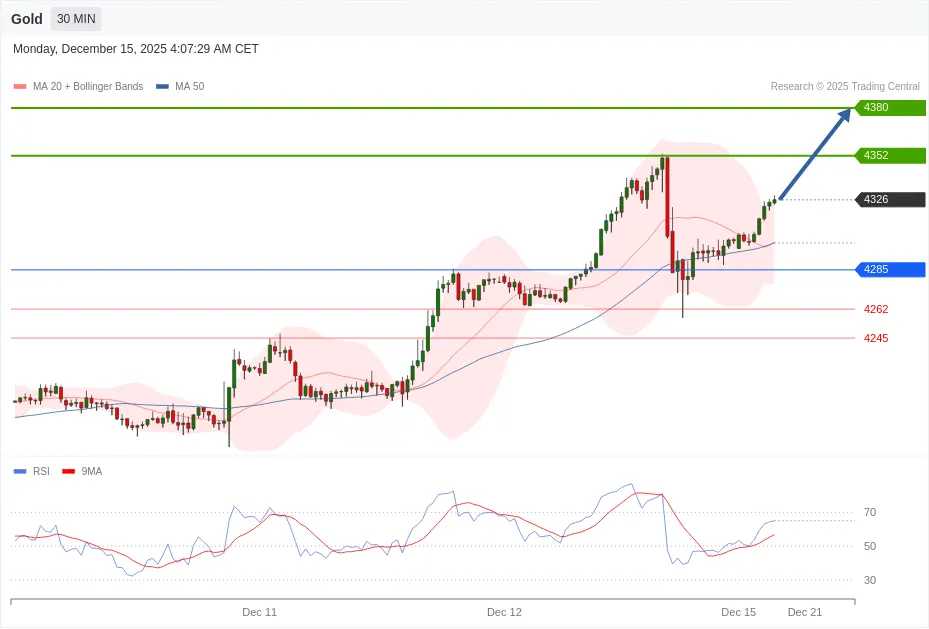Click the red 4262 support label
The height and width of the screenshot is (629, 929).
tap(876, 309)
